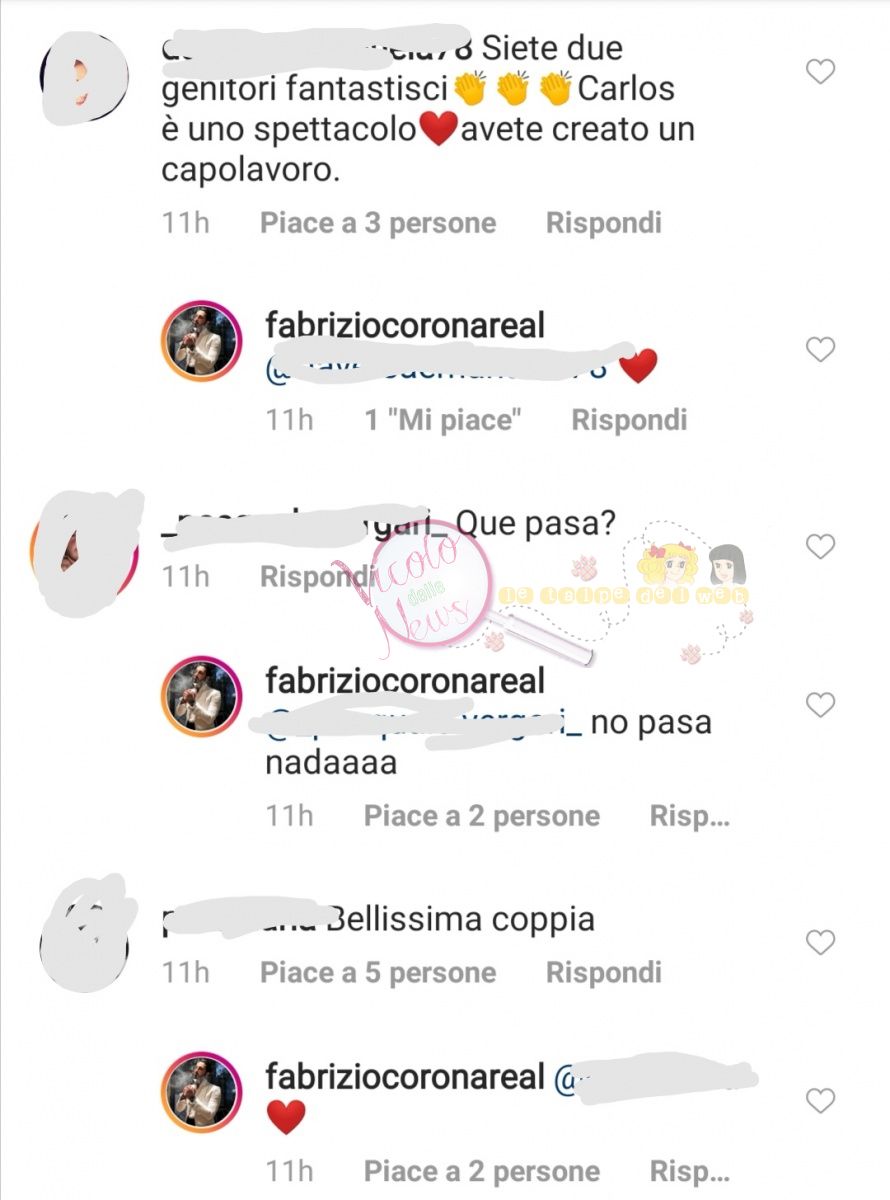
Task: Tap truncated 'Risp...' under 'no pasa nadaaaa' reply
Action: (x=689, y=816)
